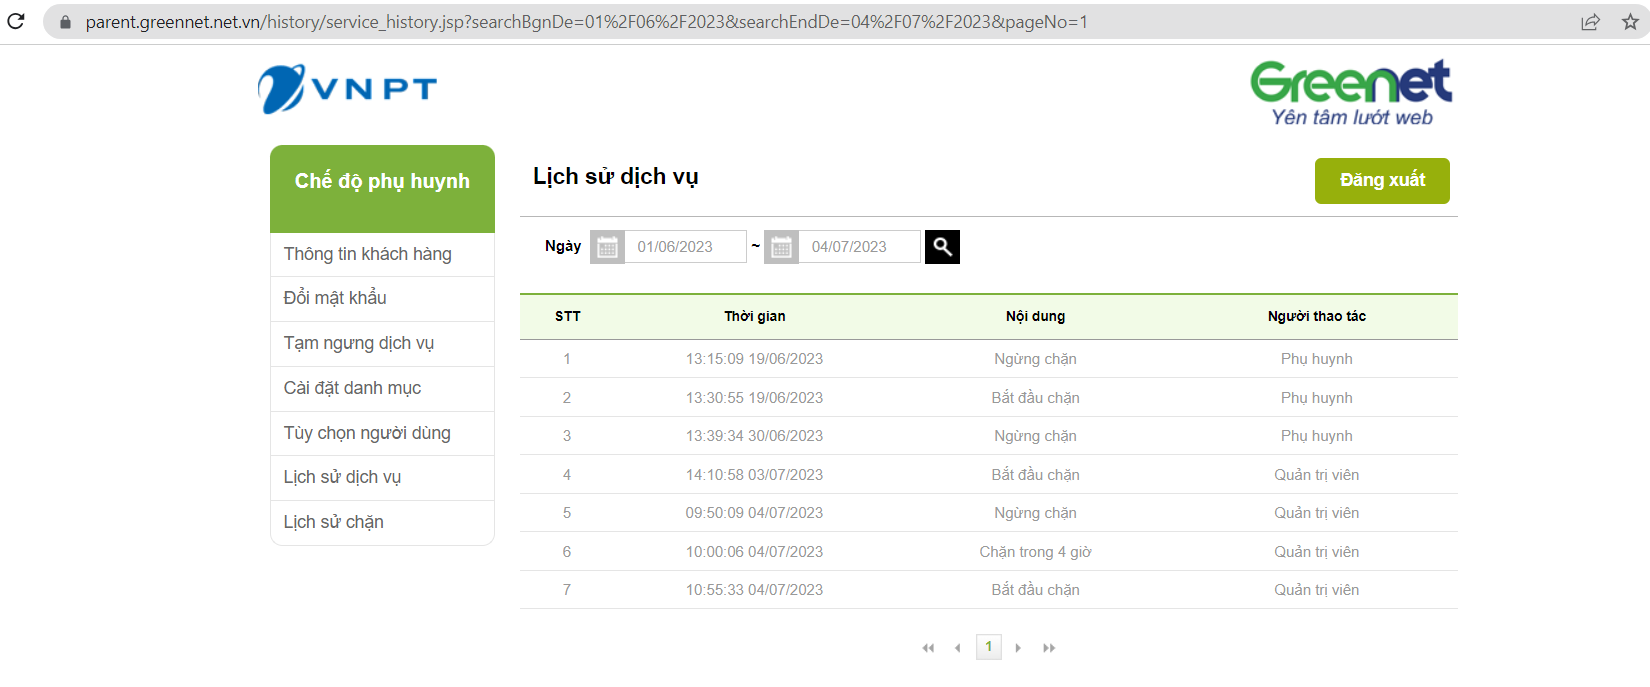Click the Greenet logo
This screenshot has width=1650, height=687.
coord(1350,93)
